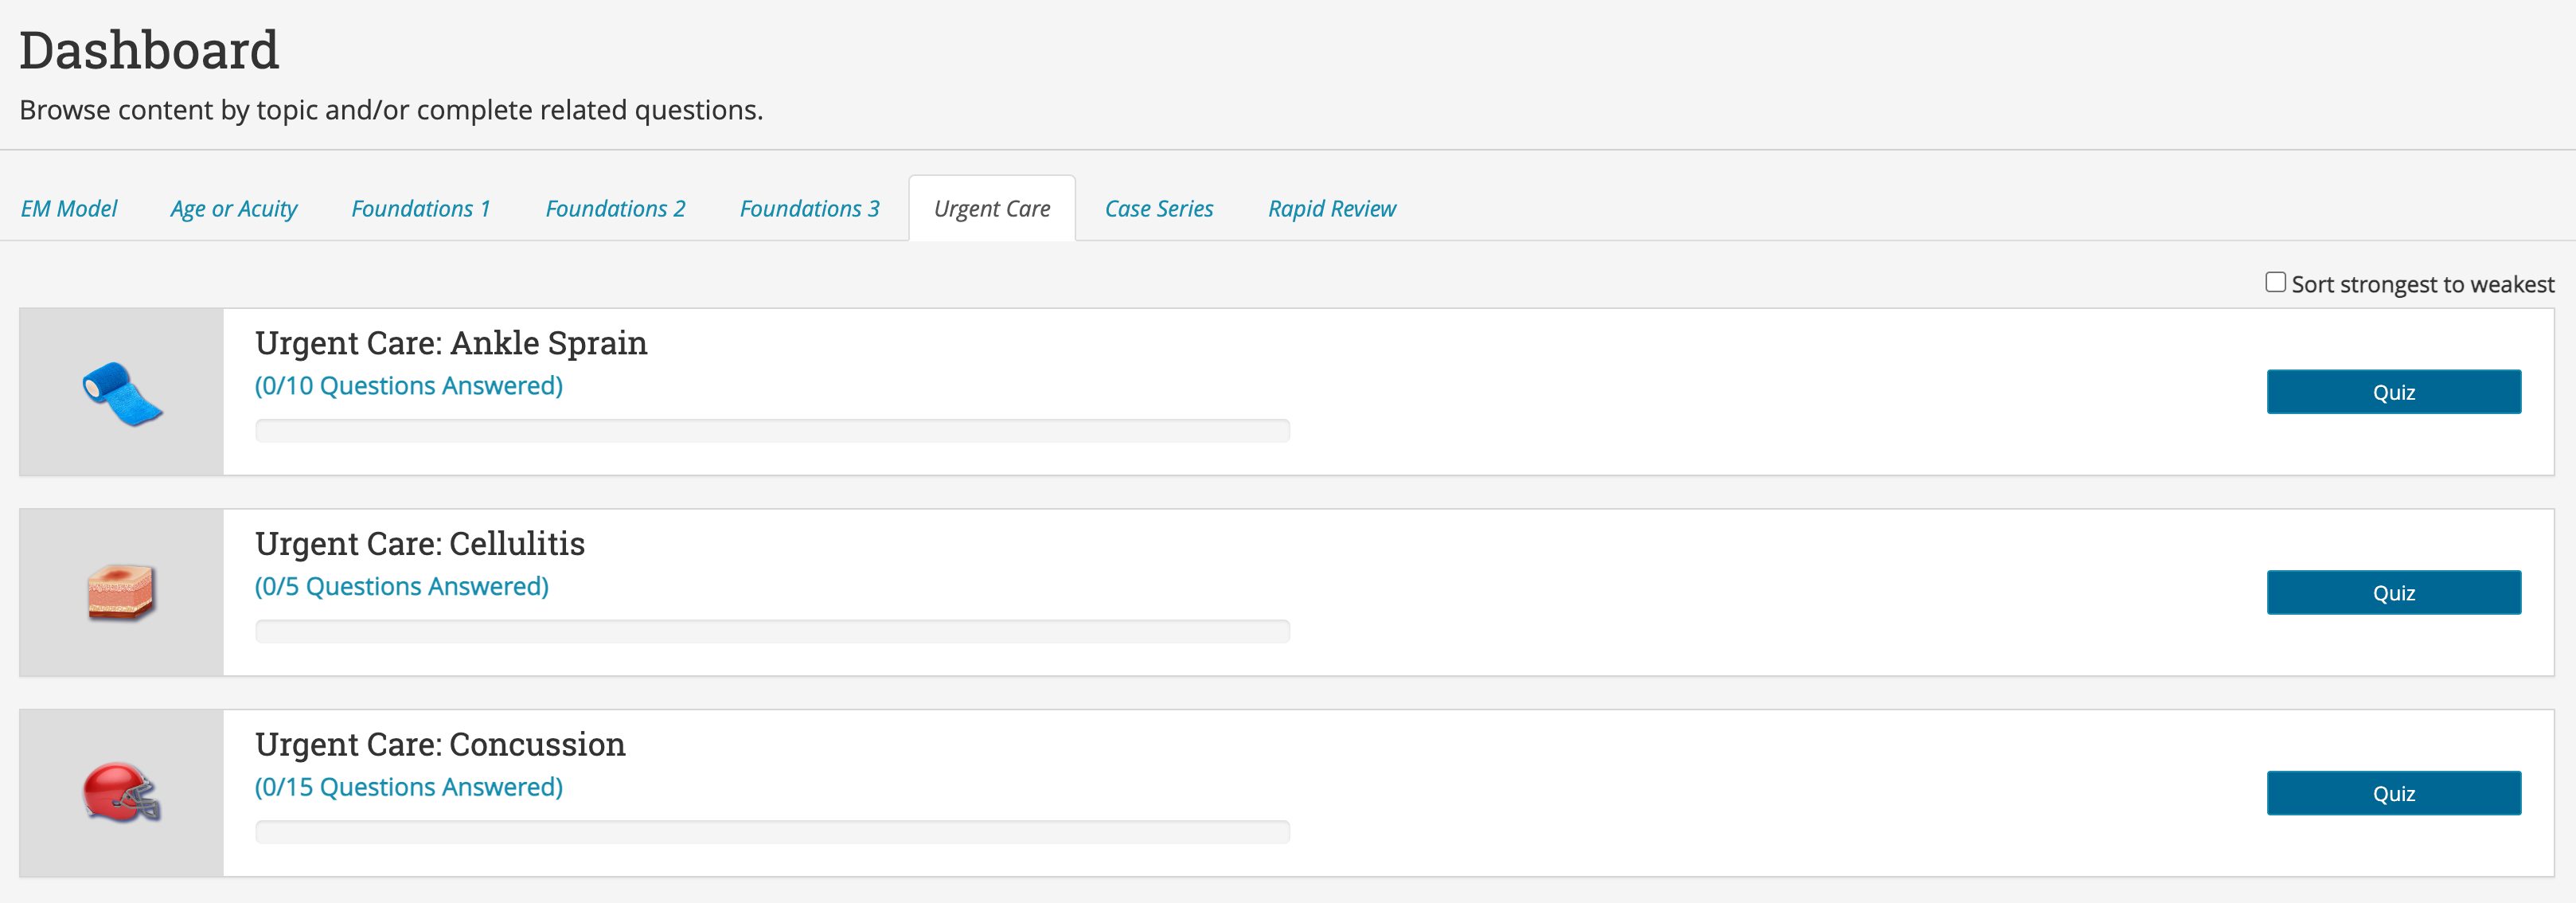This screenshot has height=903, width=2576.
Task: Click the blue bandage roll icon for Ankle Sprain
Action: click(x=120, y=391)
